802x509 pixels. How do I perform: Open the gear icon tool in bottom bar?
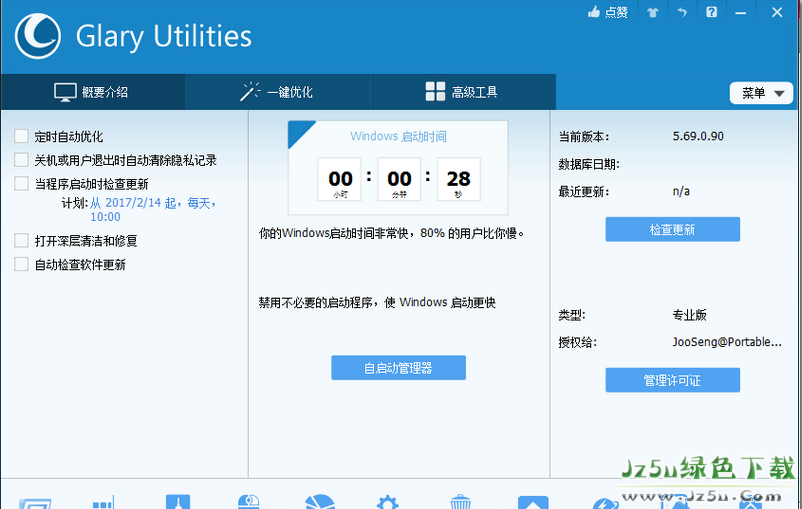387,502
